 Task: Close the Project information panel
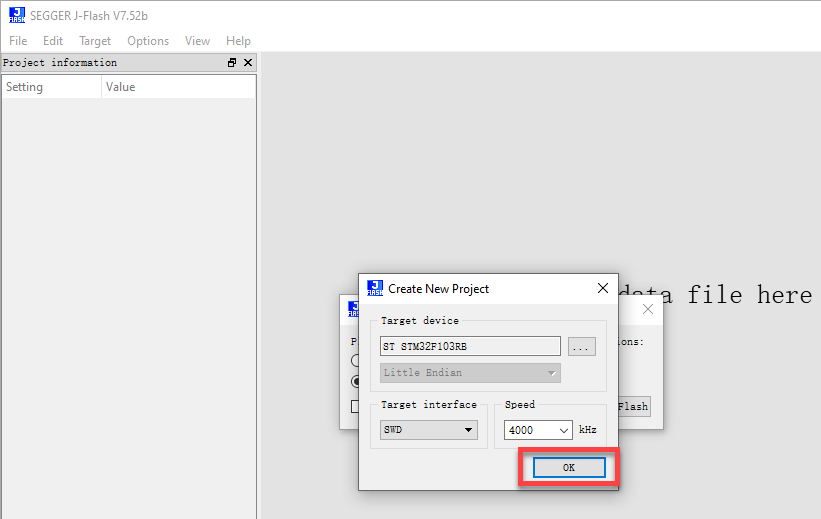[248, 62]
